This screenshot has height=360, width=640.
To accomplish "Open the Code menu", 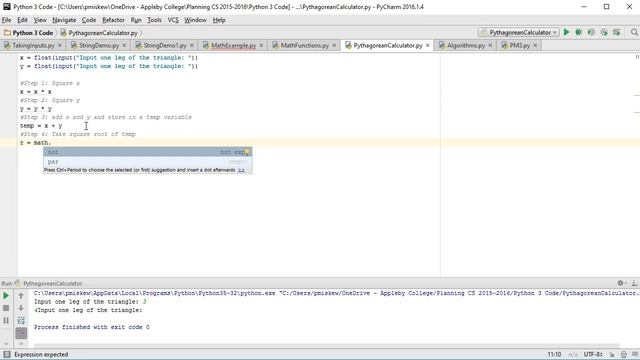I will click(89, 20).
